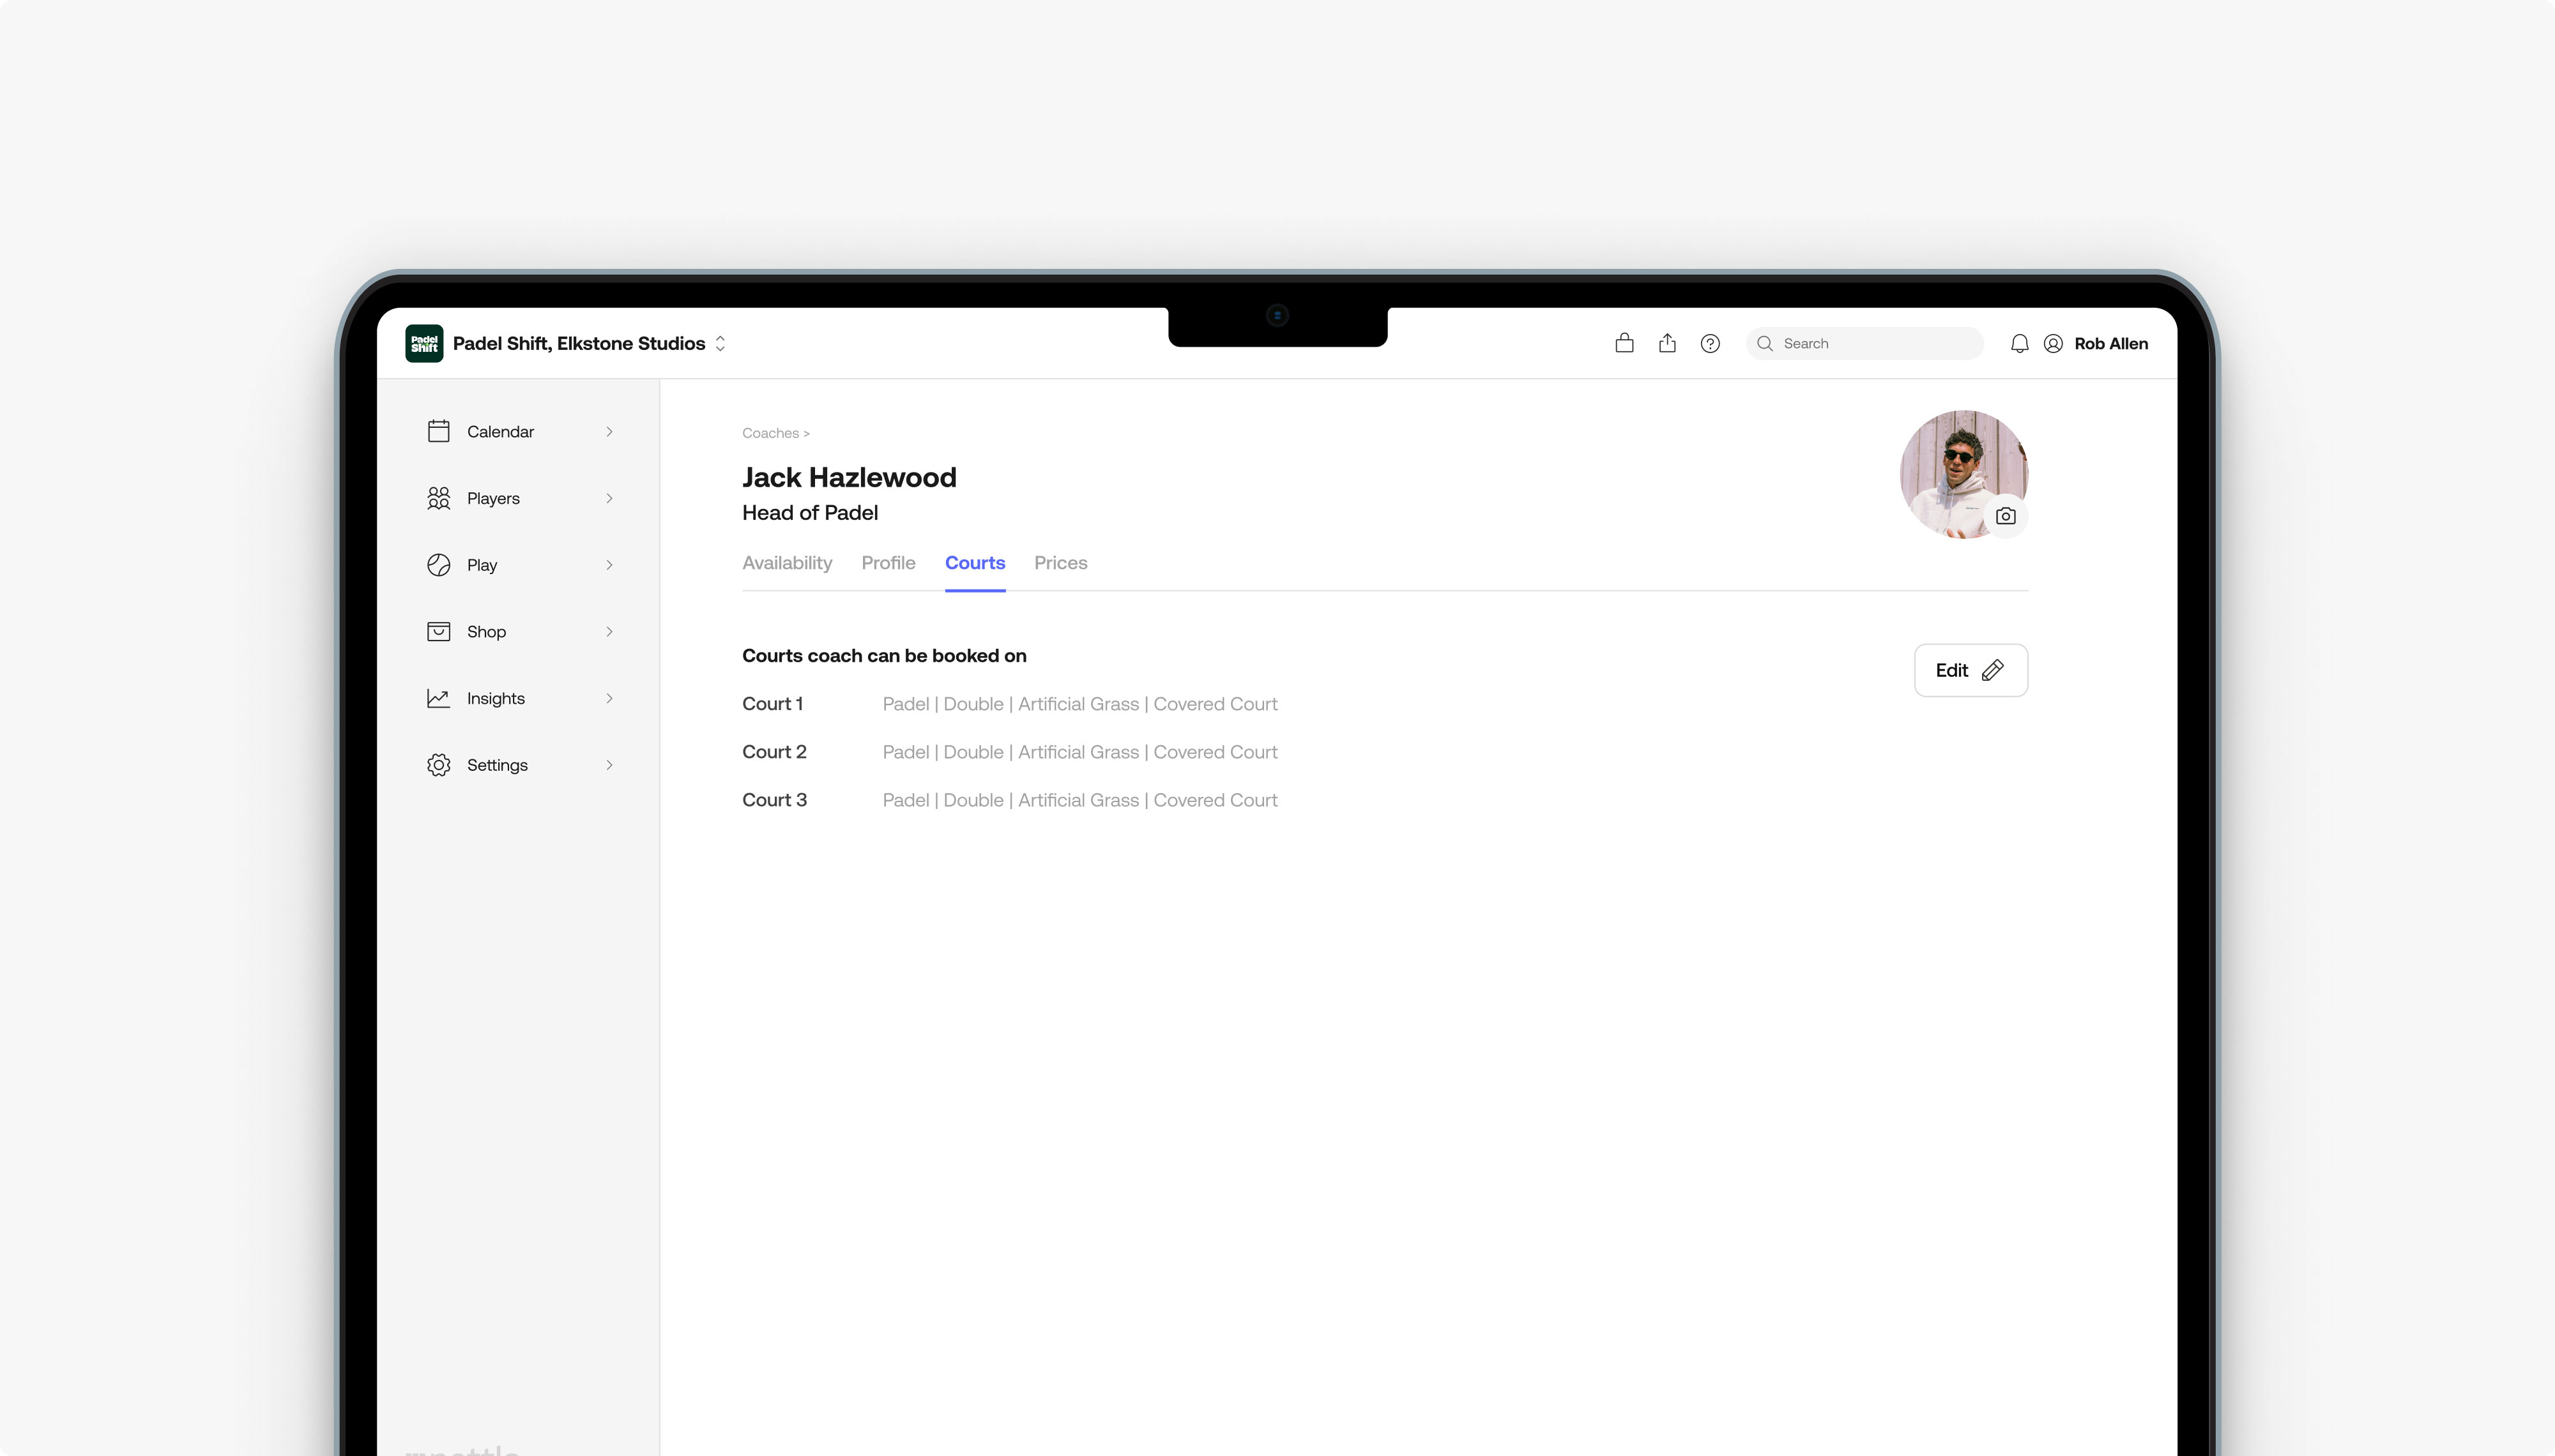
Task: Switch to the Availability tab
Action: pos(787,562)
